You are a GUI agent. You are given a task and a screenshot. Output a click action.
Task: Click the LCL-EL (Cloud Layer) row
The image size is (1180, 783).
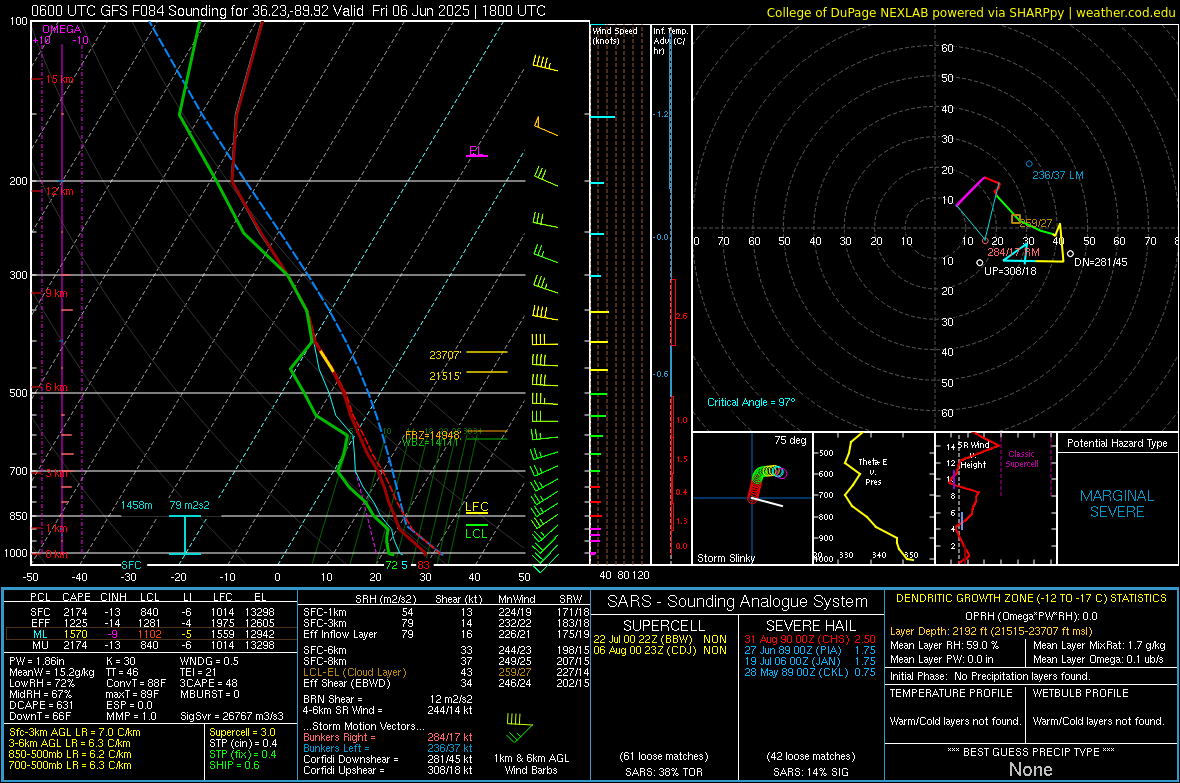coord(446,672)
